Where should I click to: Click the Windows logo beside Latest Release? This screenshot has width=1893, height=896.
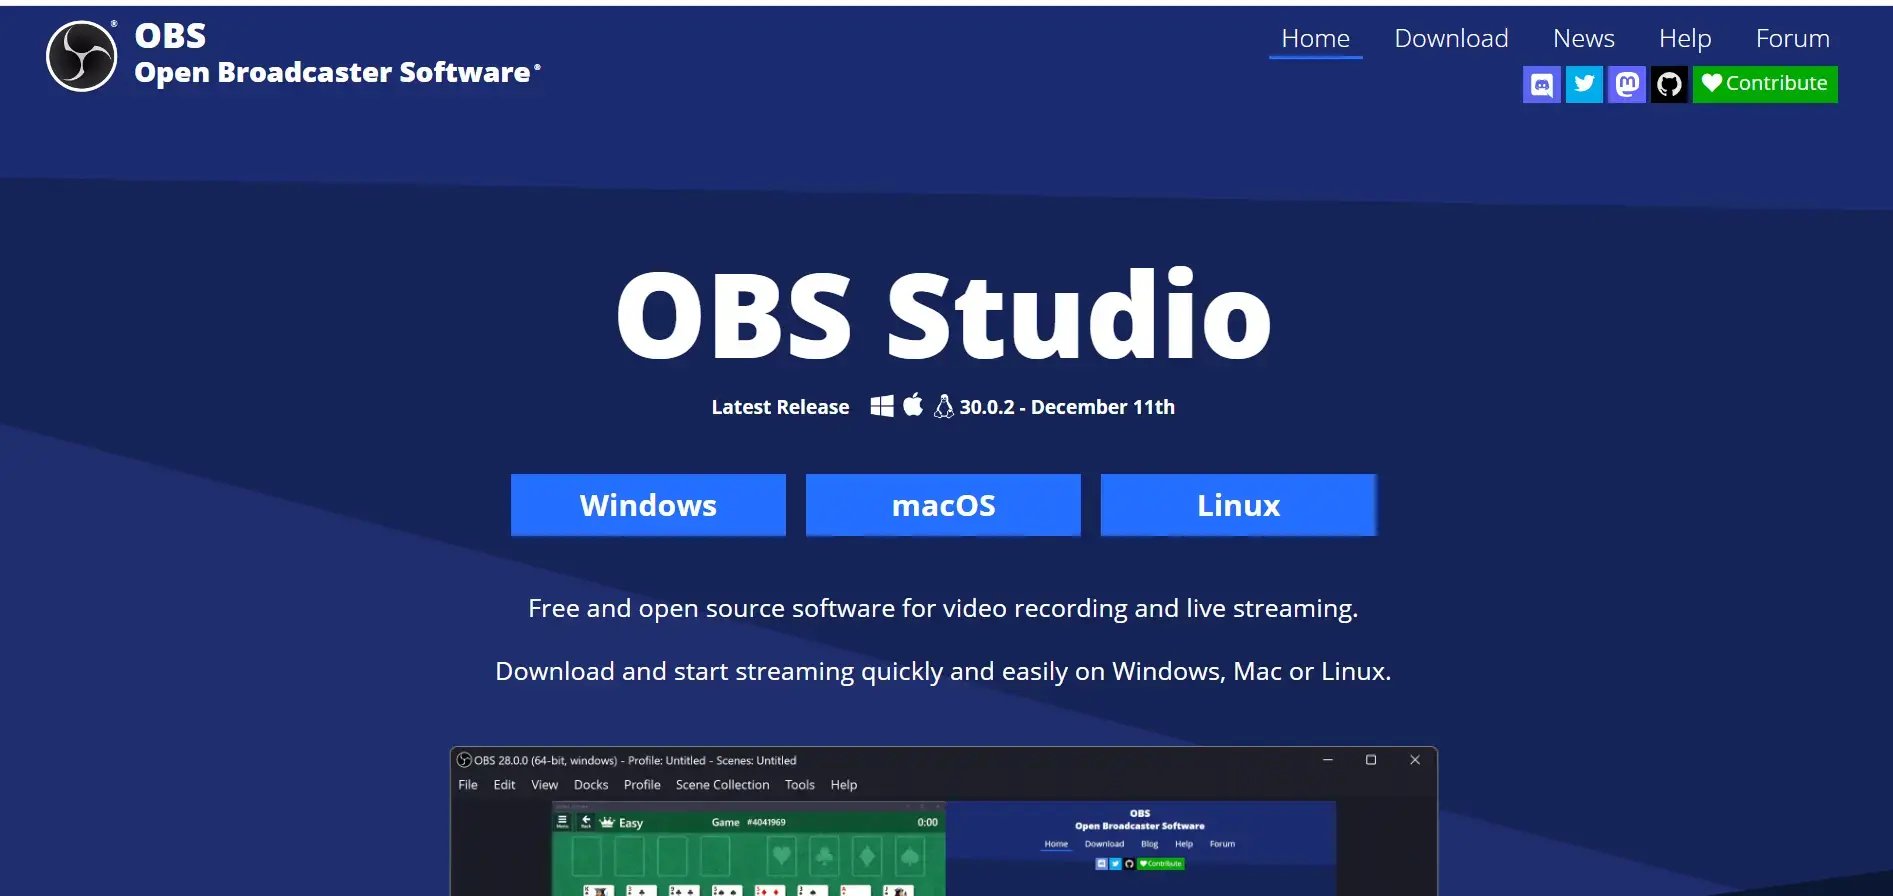[882, 406]
